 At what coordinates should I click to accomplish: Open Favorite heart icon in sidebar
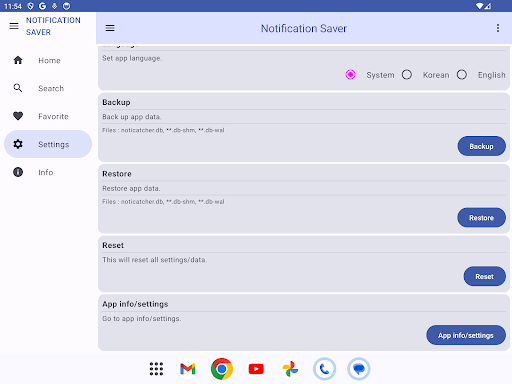(x=18, y=116)
